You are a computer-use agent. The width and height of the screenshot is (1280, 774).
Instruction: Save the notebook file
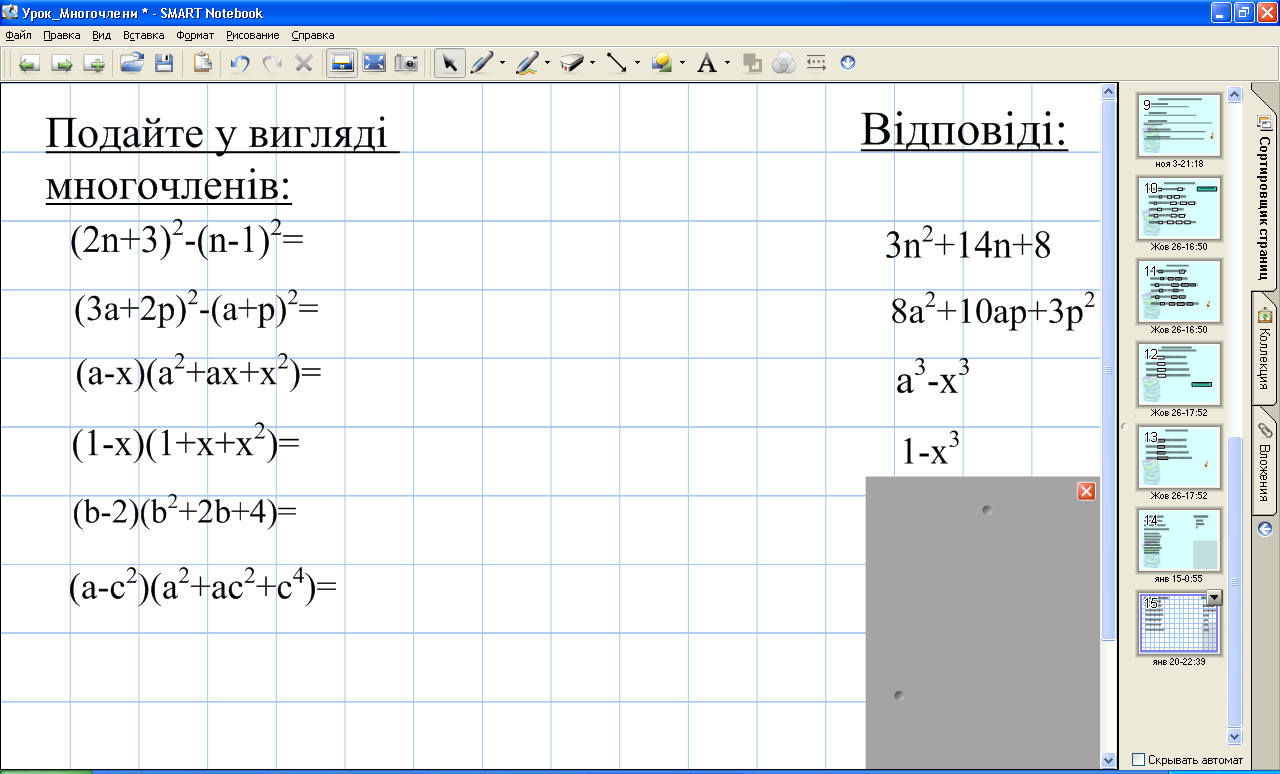click(163, 64)
